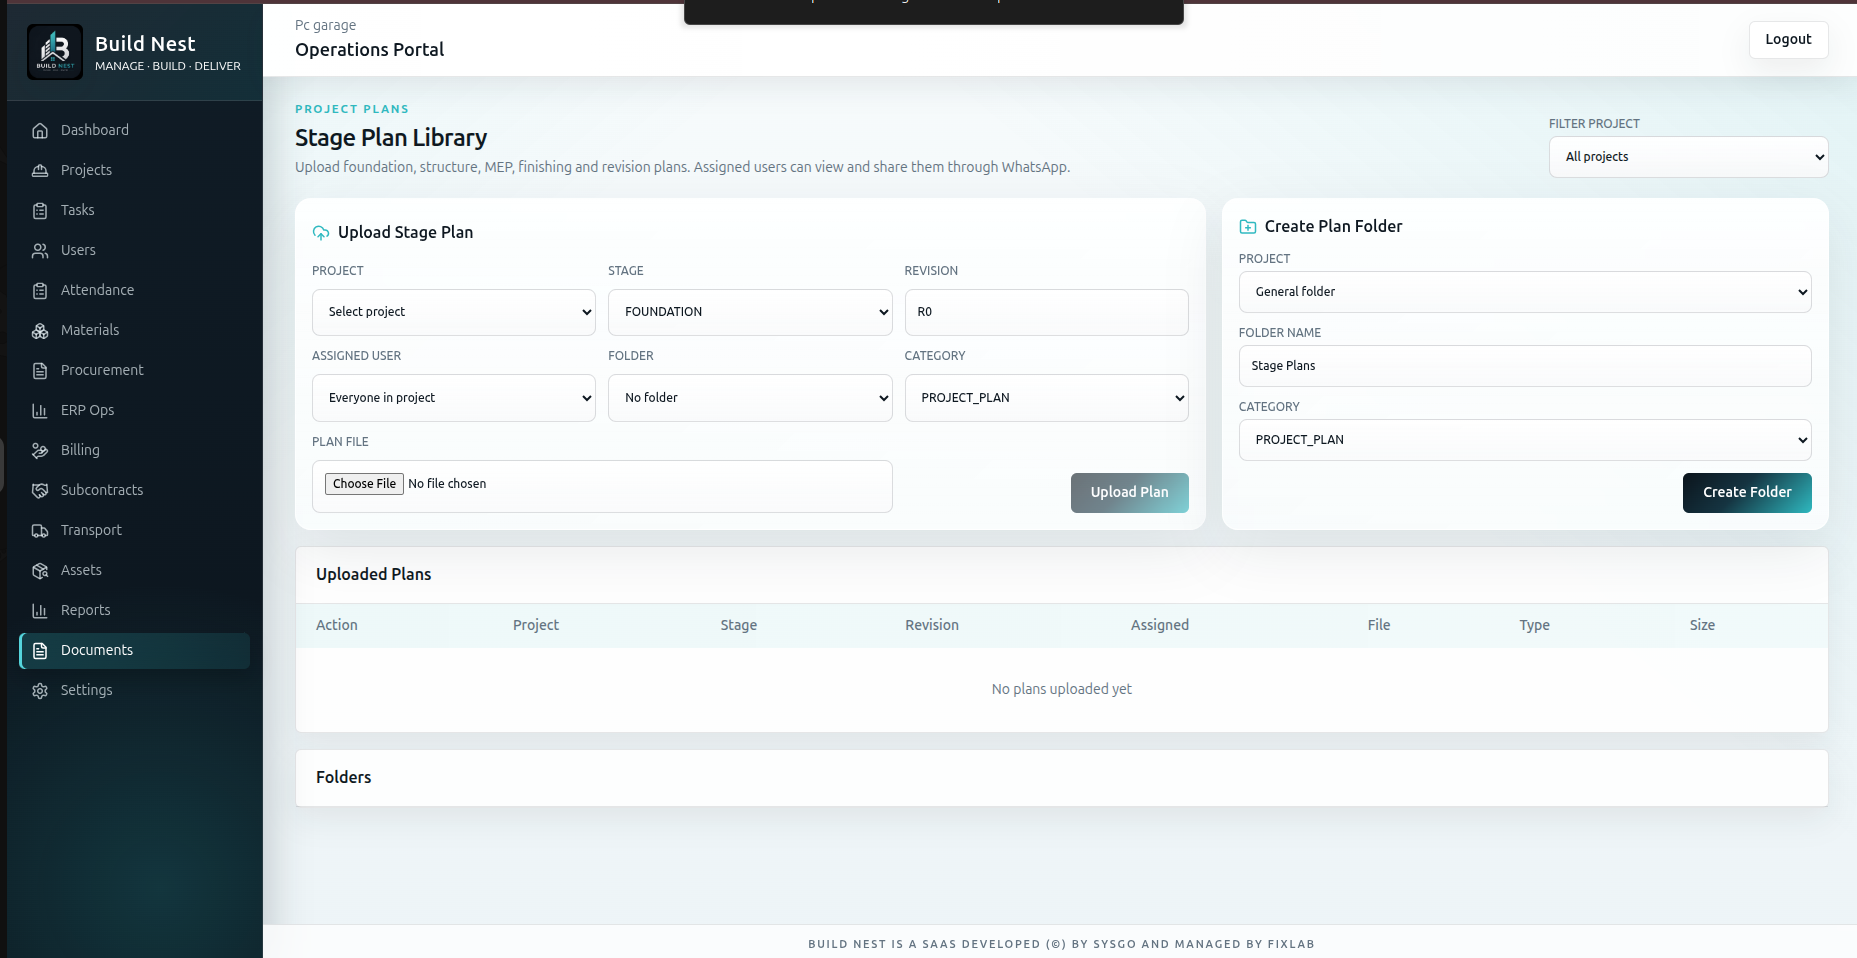
Task: Open Procurement from the sidebar
Action: 134,370
